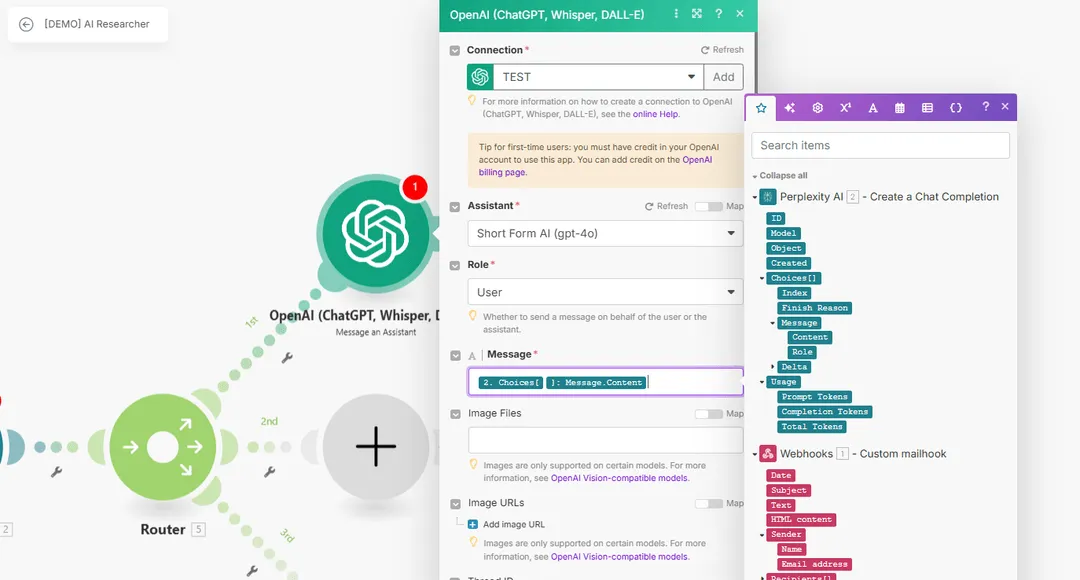Click Add image URL

(507, 524)
